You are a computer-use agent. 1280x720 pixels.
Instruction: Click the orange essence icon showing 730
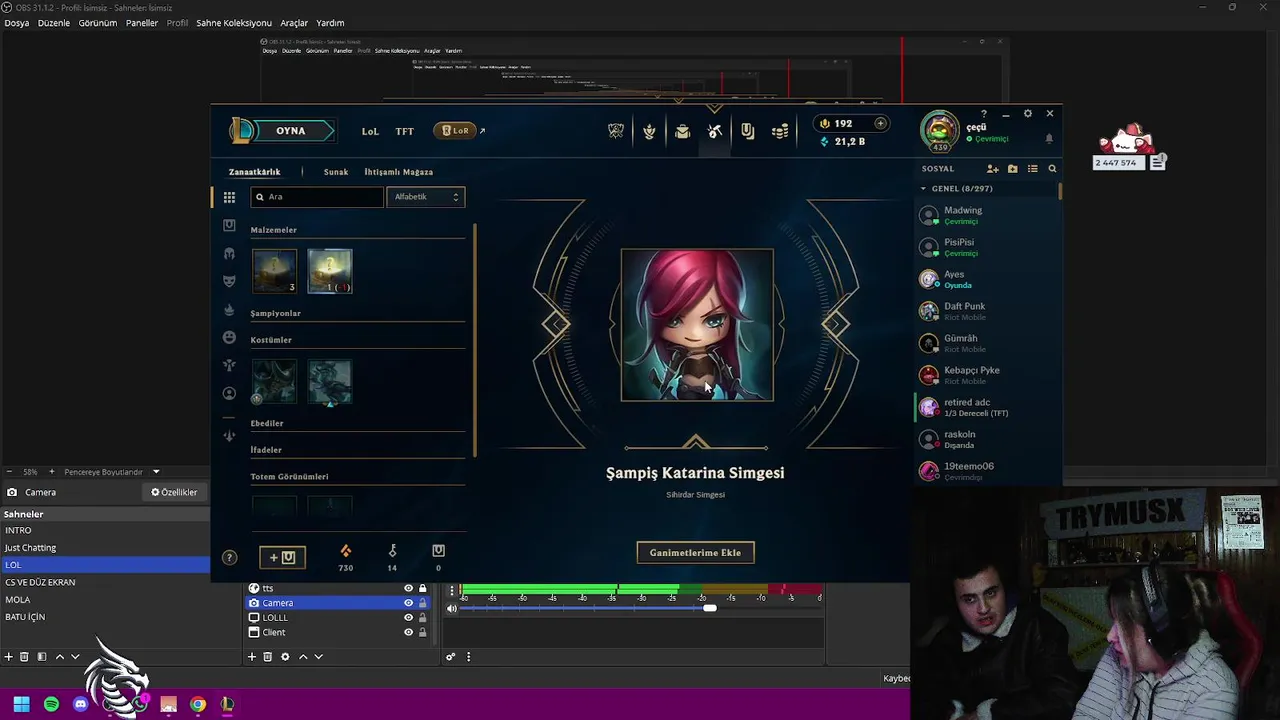[345, 551]
